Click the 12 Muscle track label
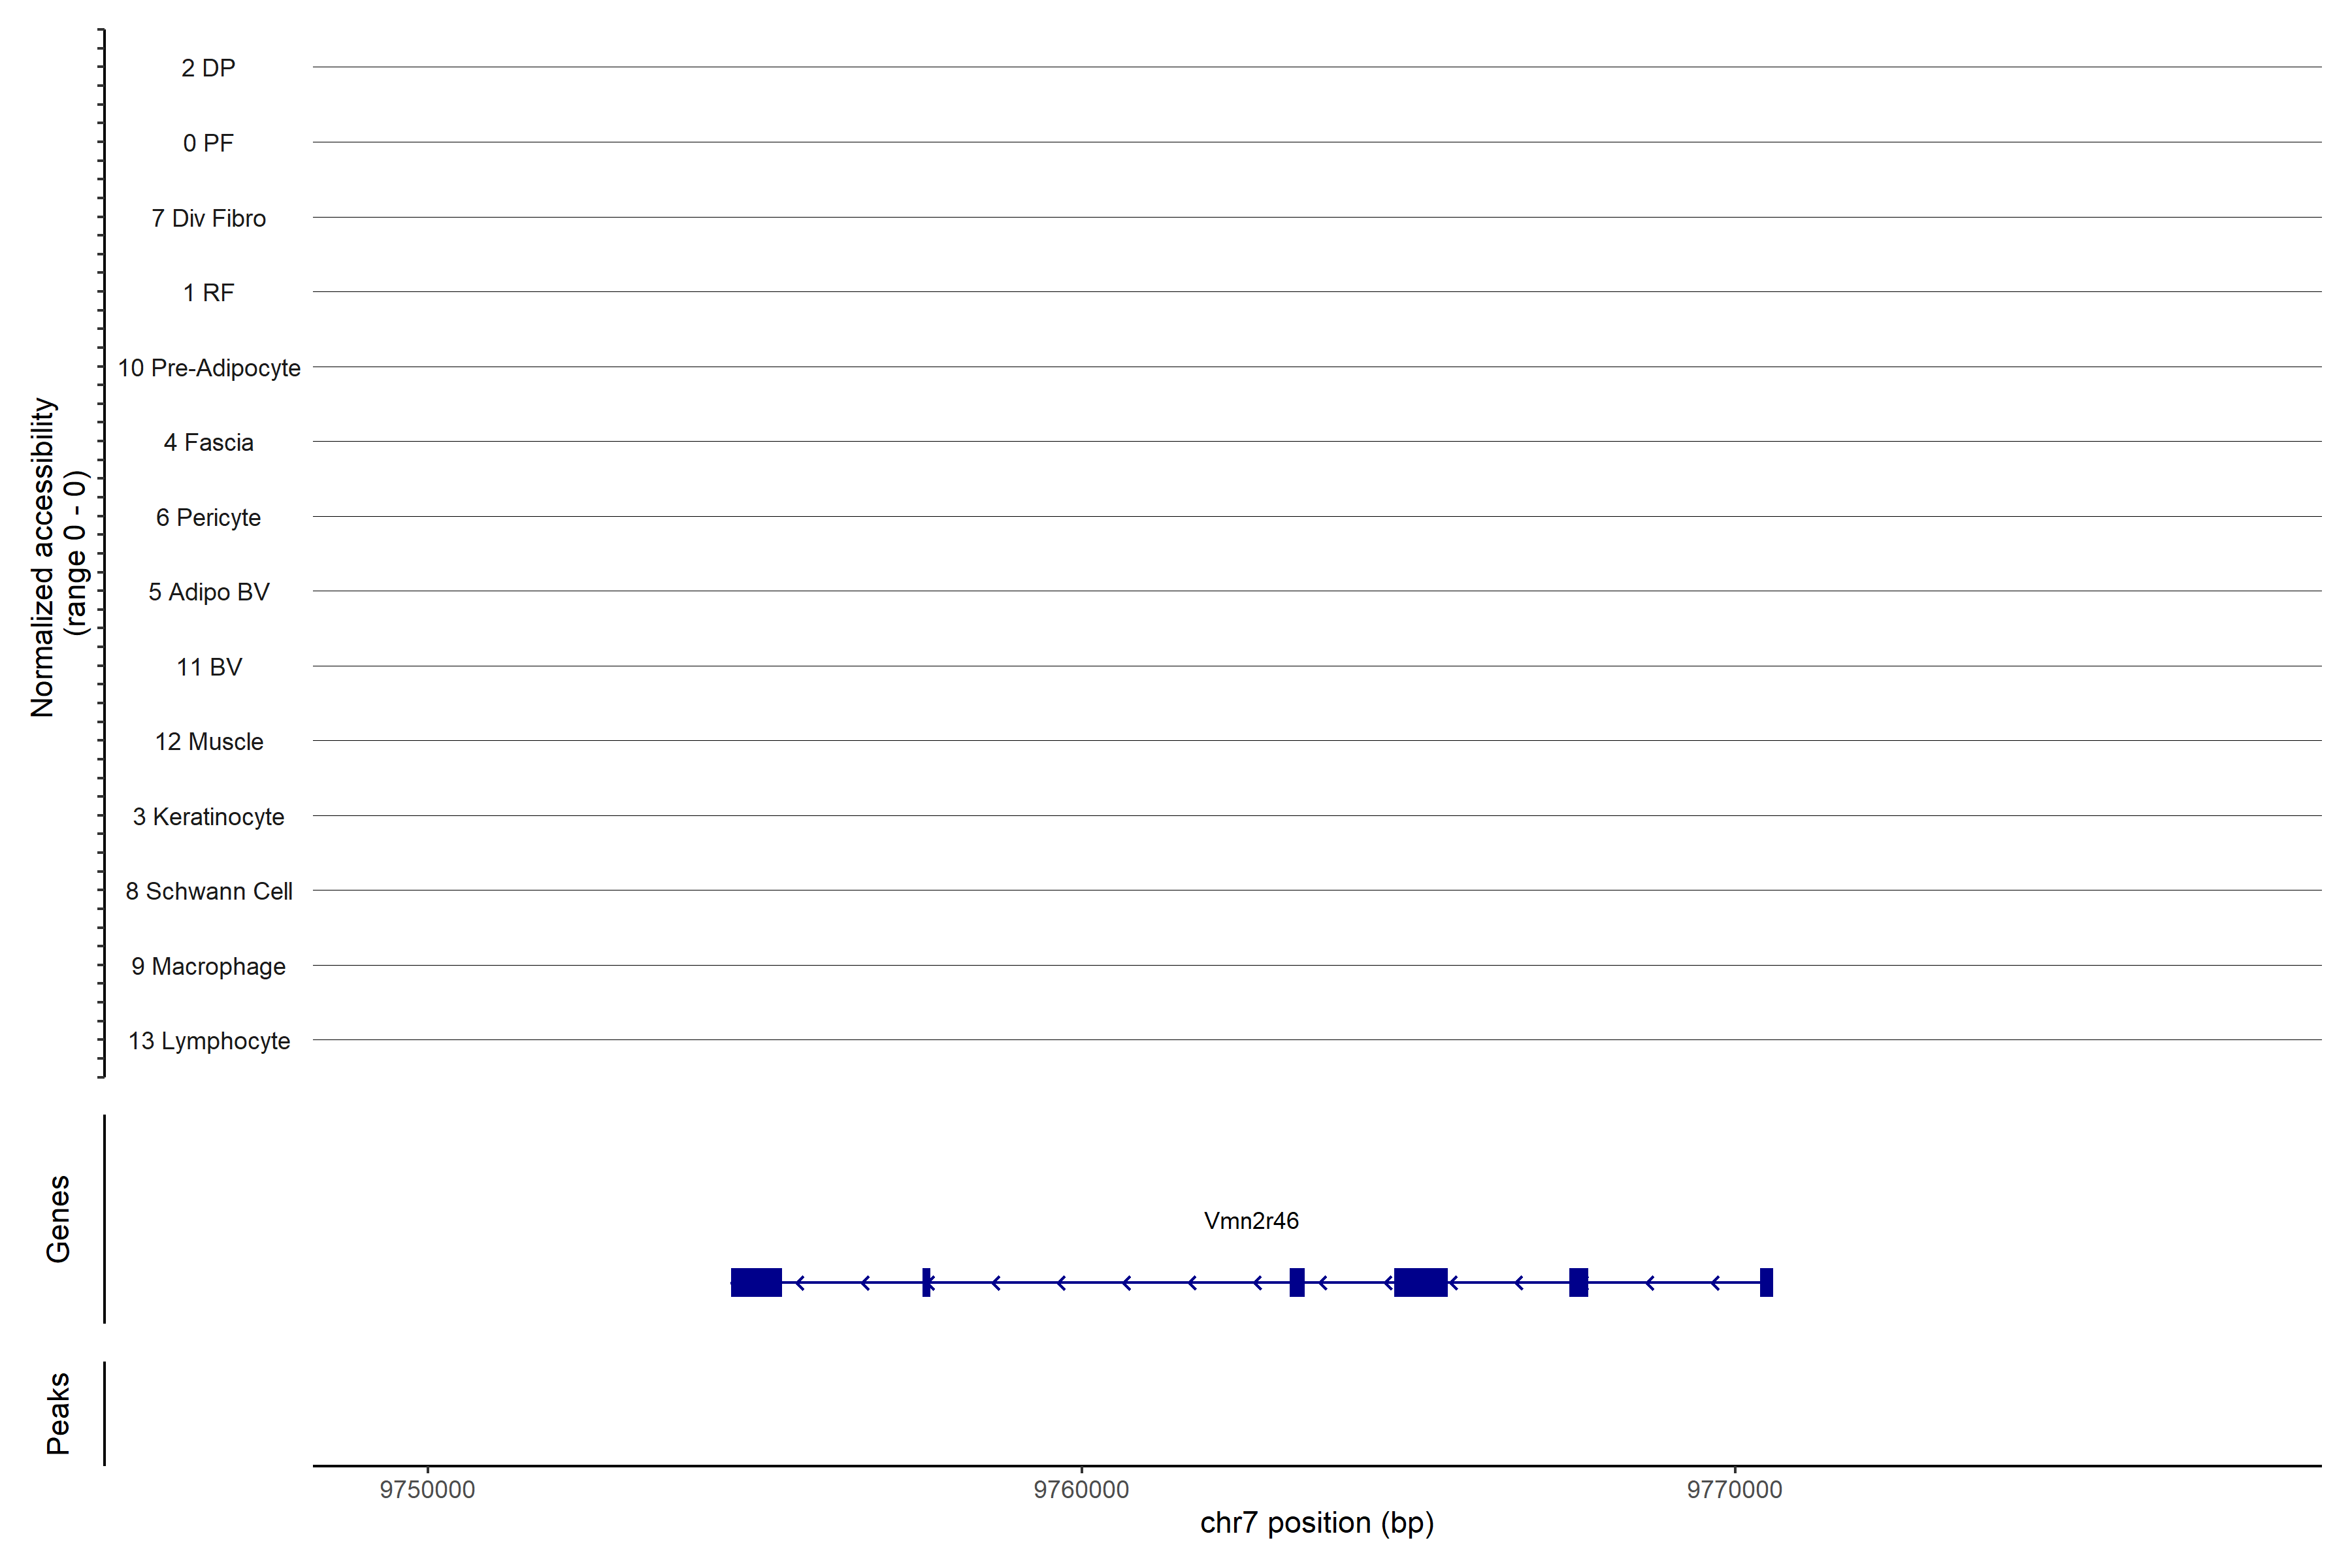The width and height of the screenshot is (2352, 1568). click(x=208, y=742)
